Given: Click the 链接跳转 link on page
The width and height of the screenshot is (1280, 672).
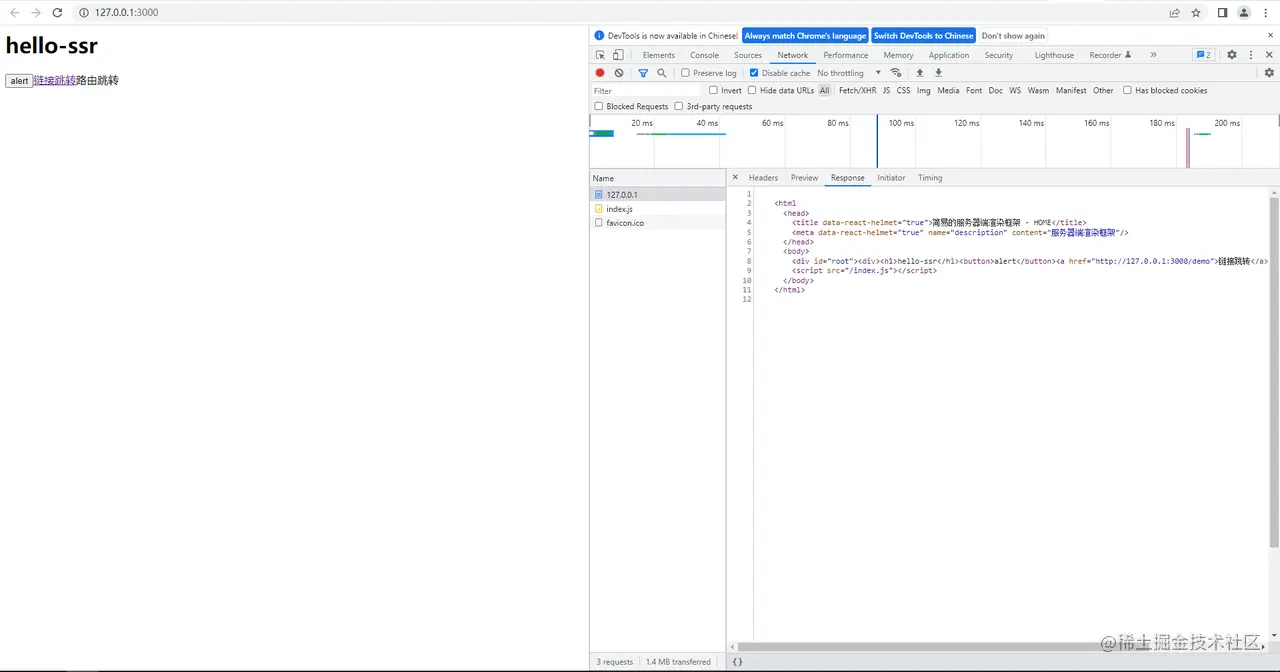Looking at the screenshot, I should (54, 80).
